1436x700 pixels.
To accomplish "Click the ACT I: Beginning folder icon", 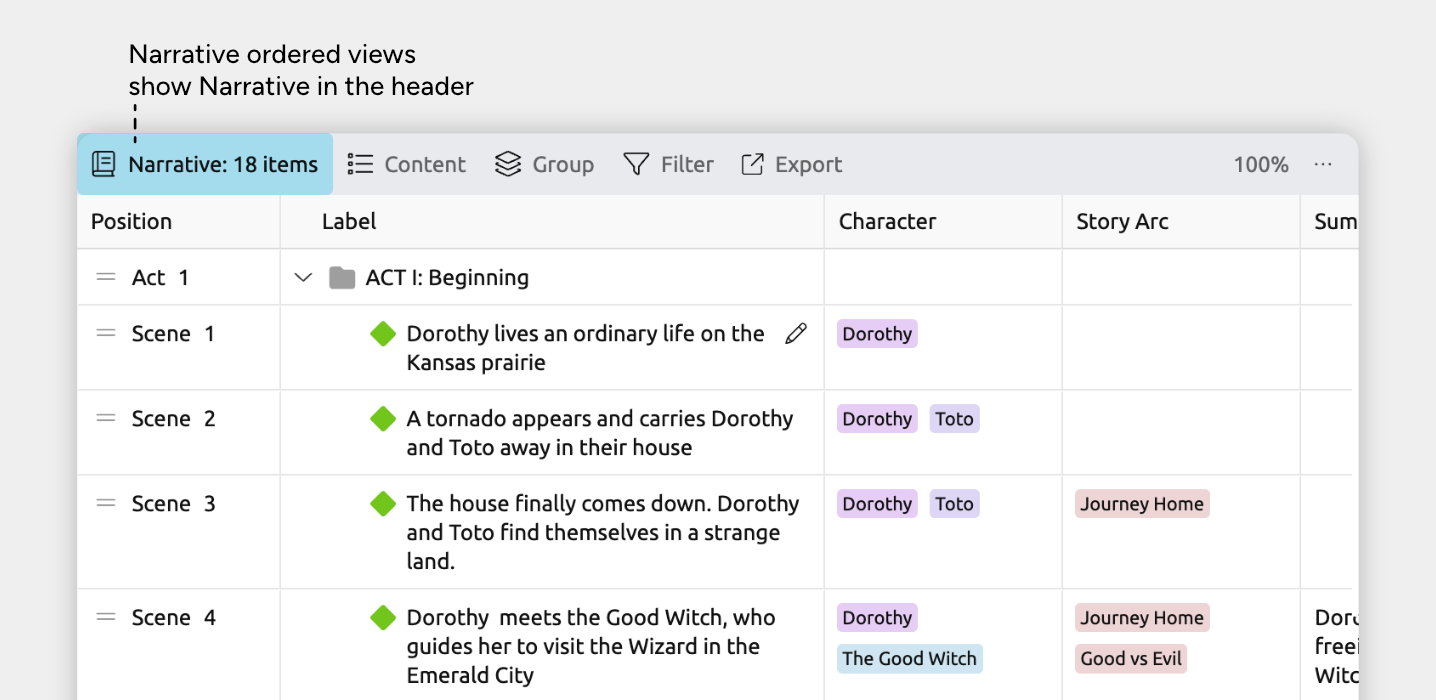I will [342, 278].
